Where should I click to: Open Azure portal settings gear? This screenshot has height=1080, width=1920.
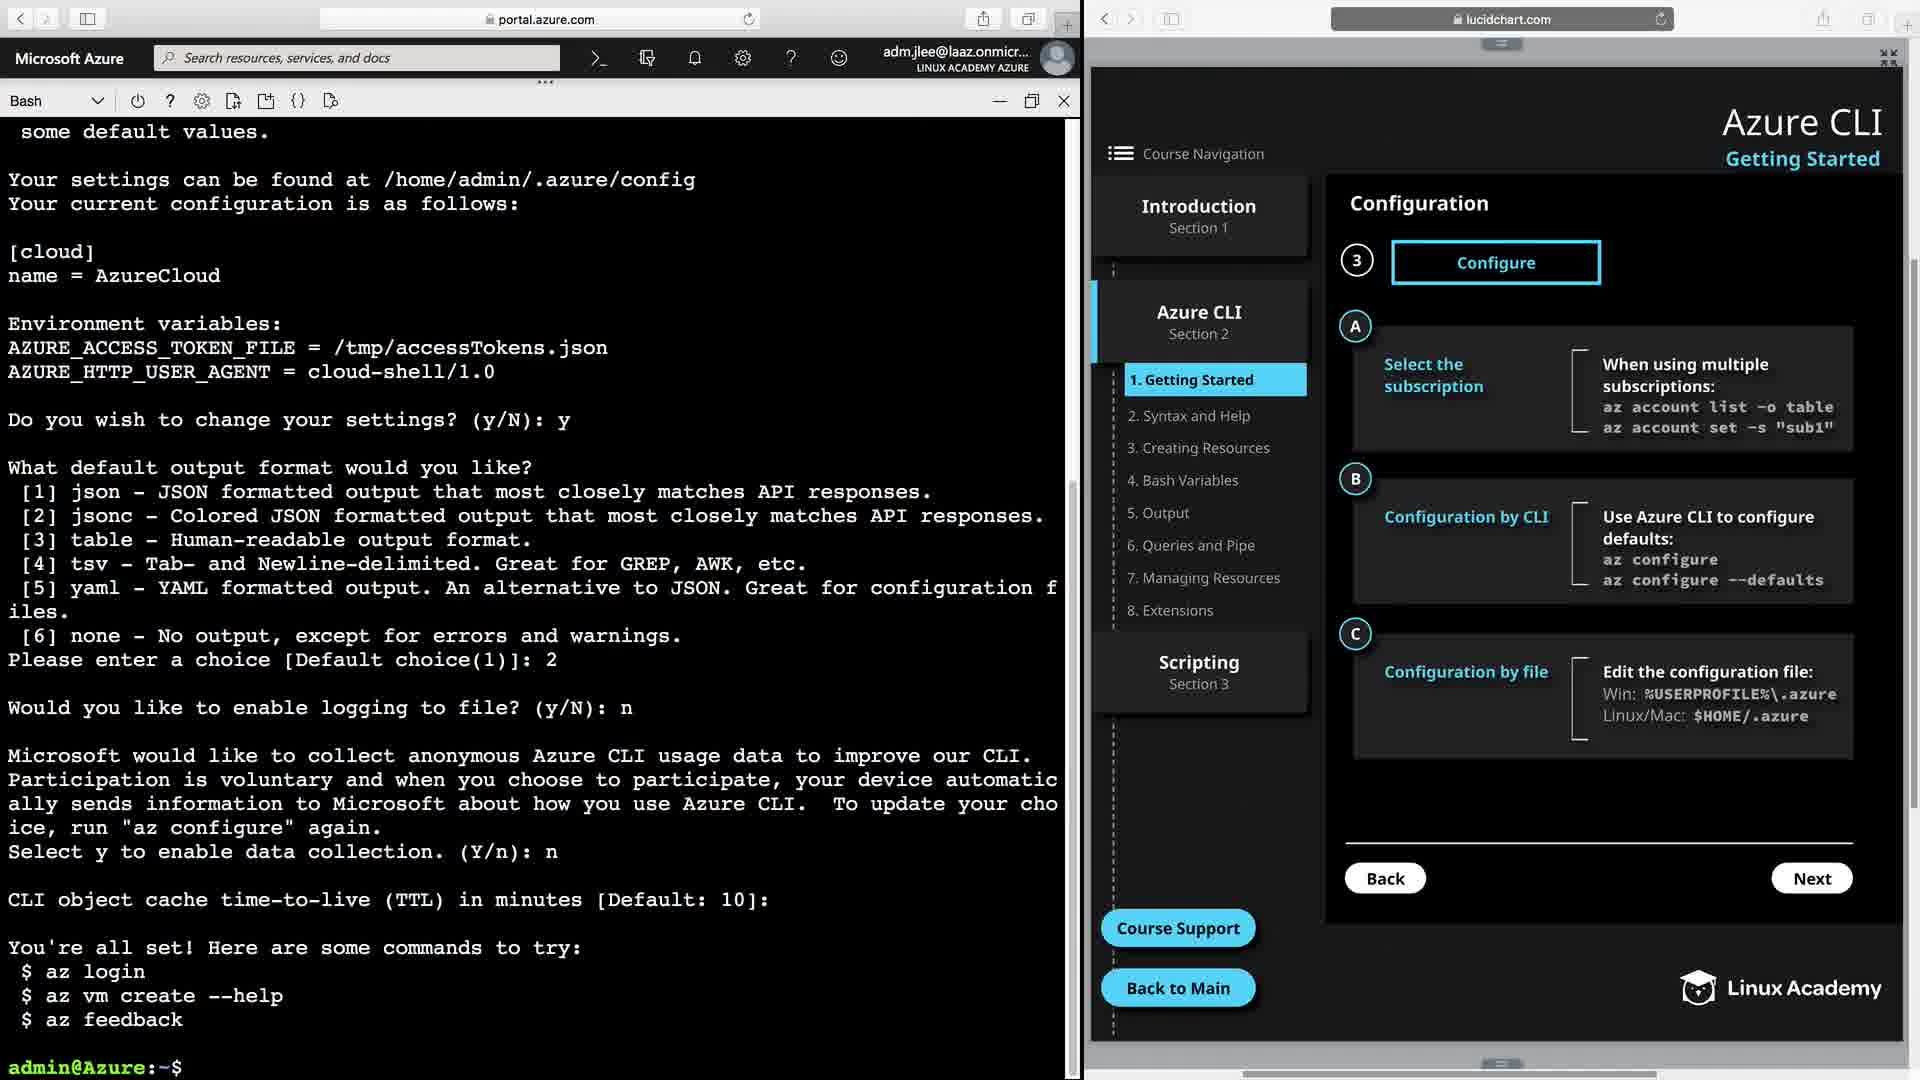click(742, 58)
